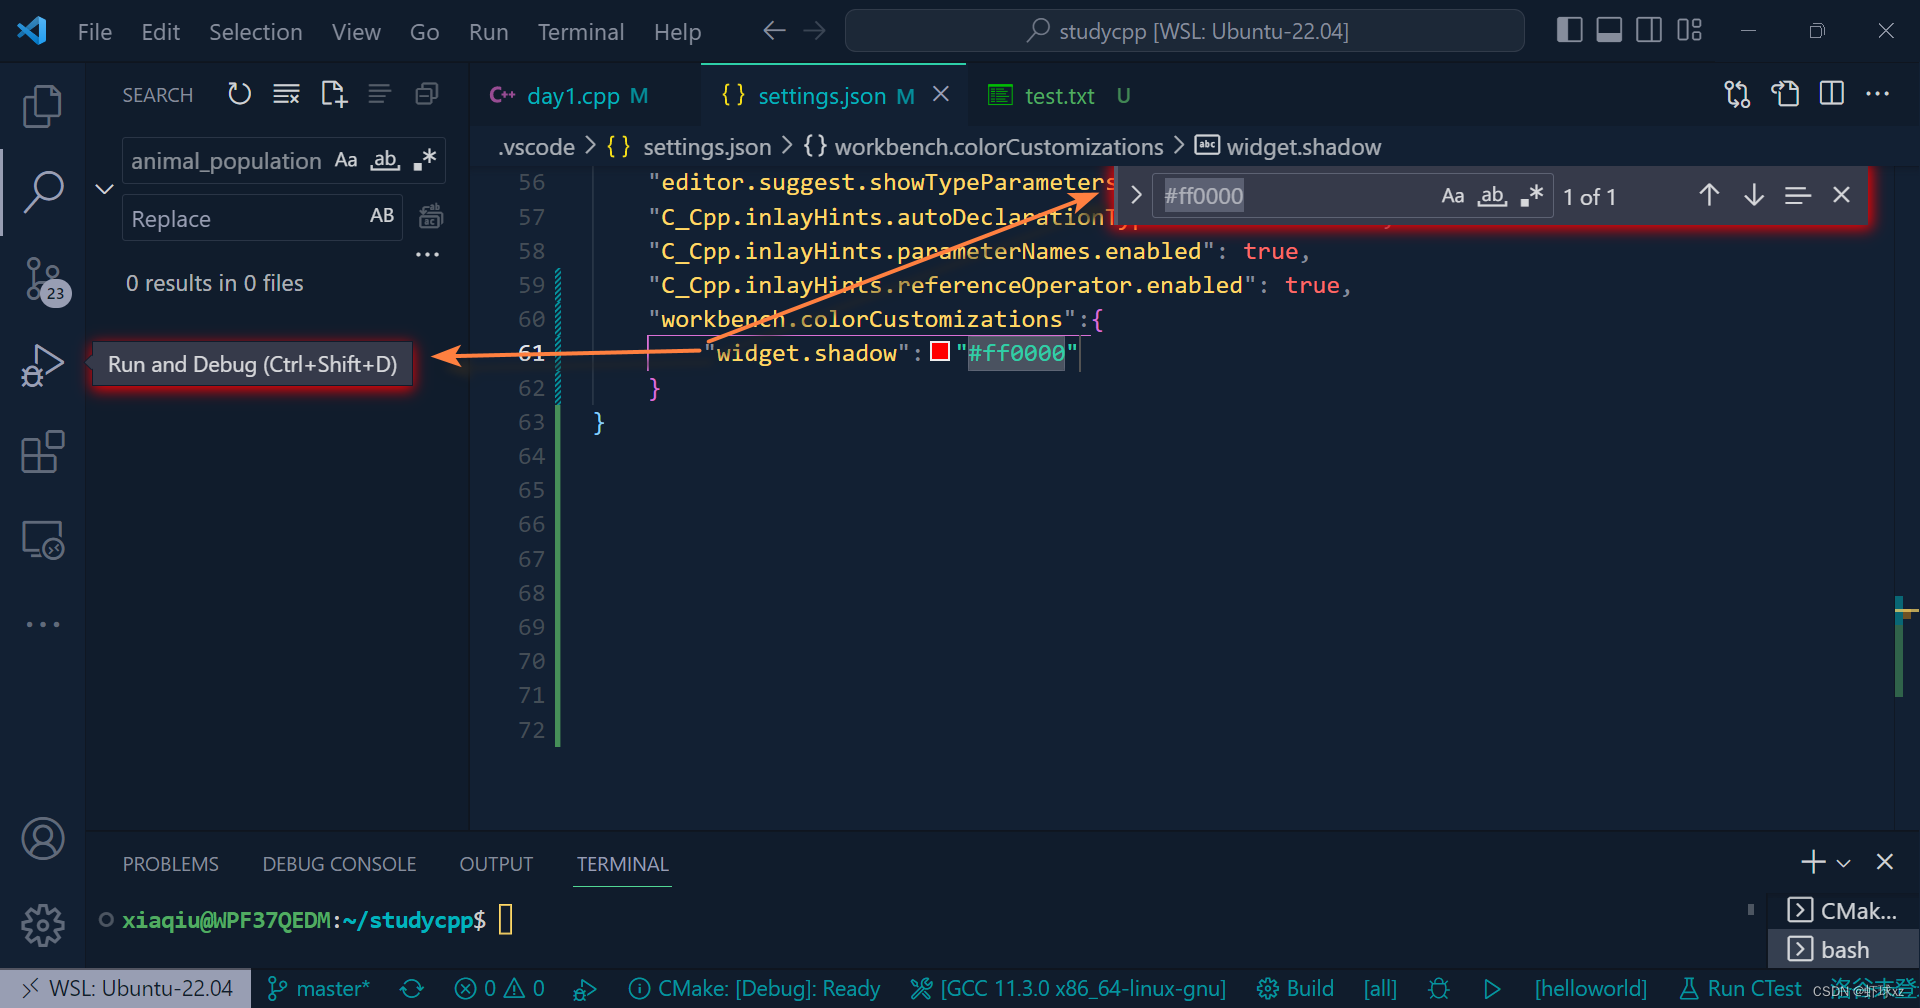Toggle Match Whole Word in Search panel
The image size is (1920, 1008).
click(385, 160)
